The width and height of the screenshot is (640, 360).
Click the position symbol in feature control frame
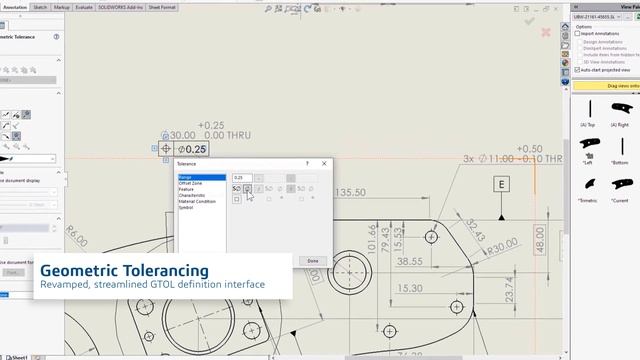[x=166, y=149]
